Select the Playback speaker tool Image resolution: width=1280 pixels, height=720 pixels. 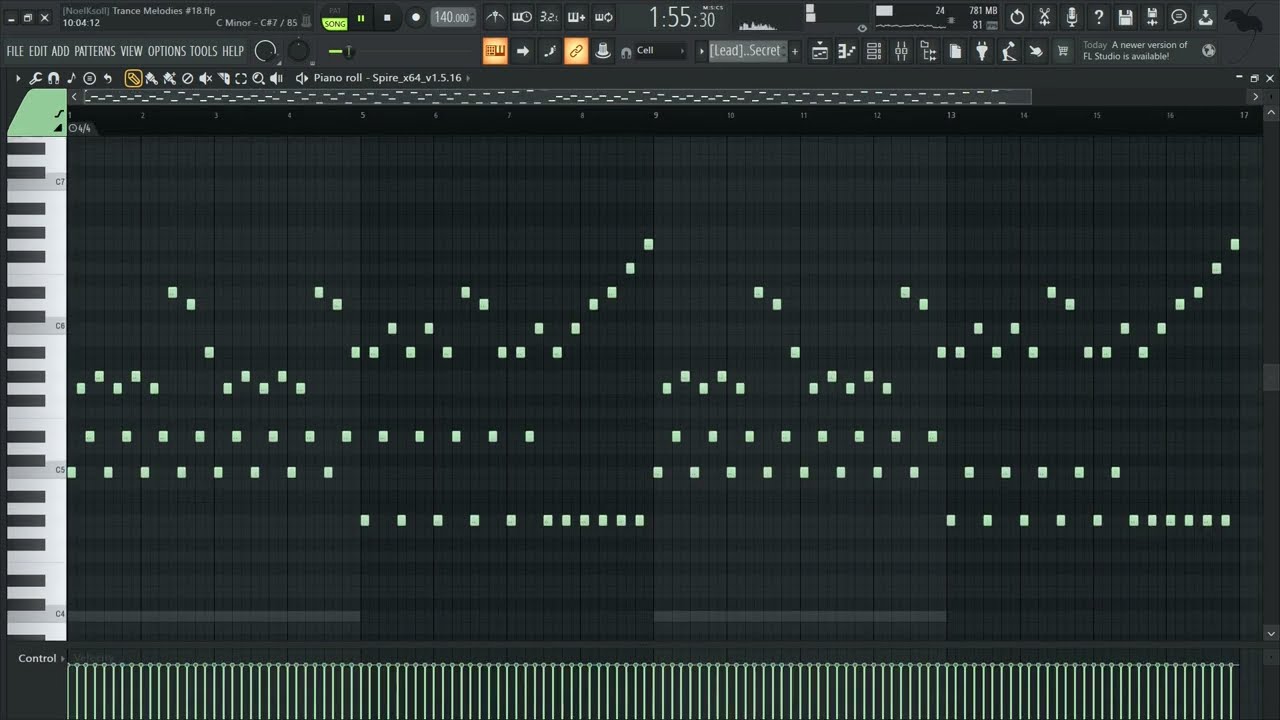[276, 78]
